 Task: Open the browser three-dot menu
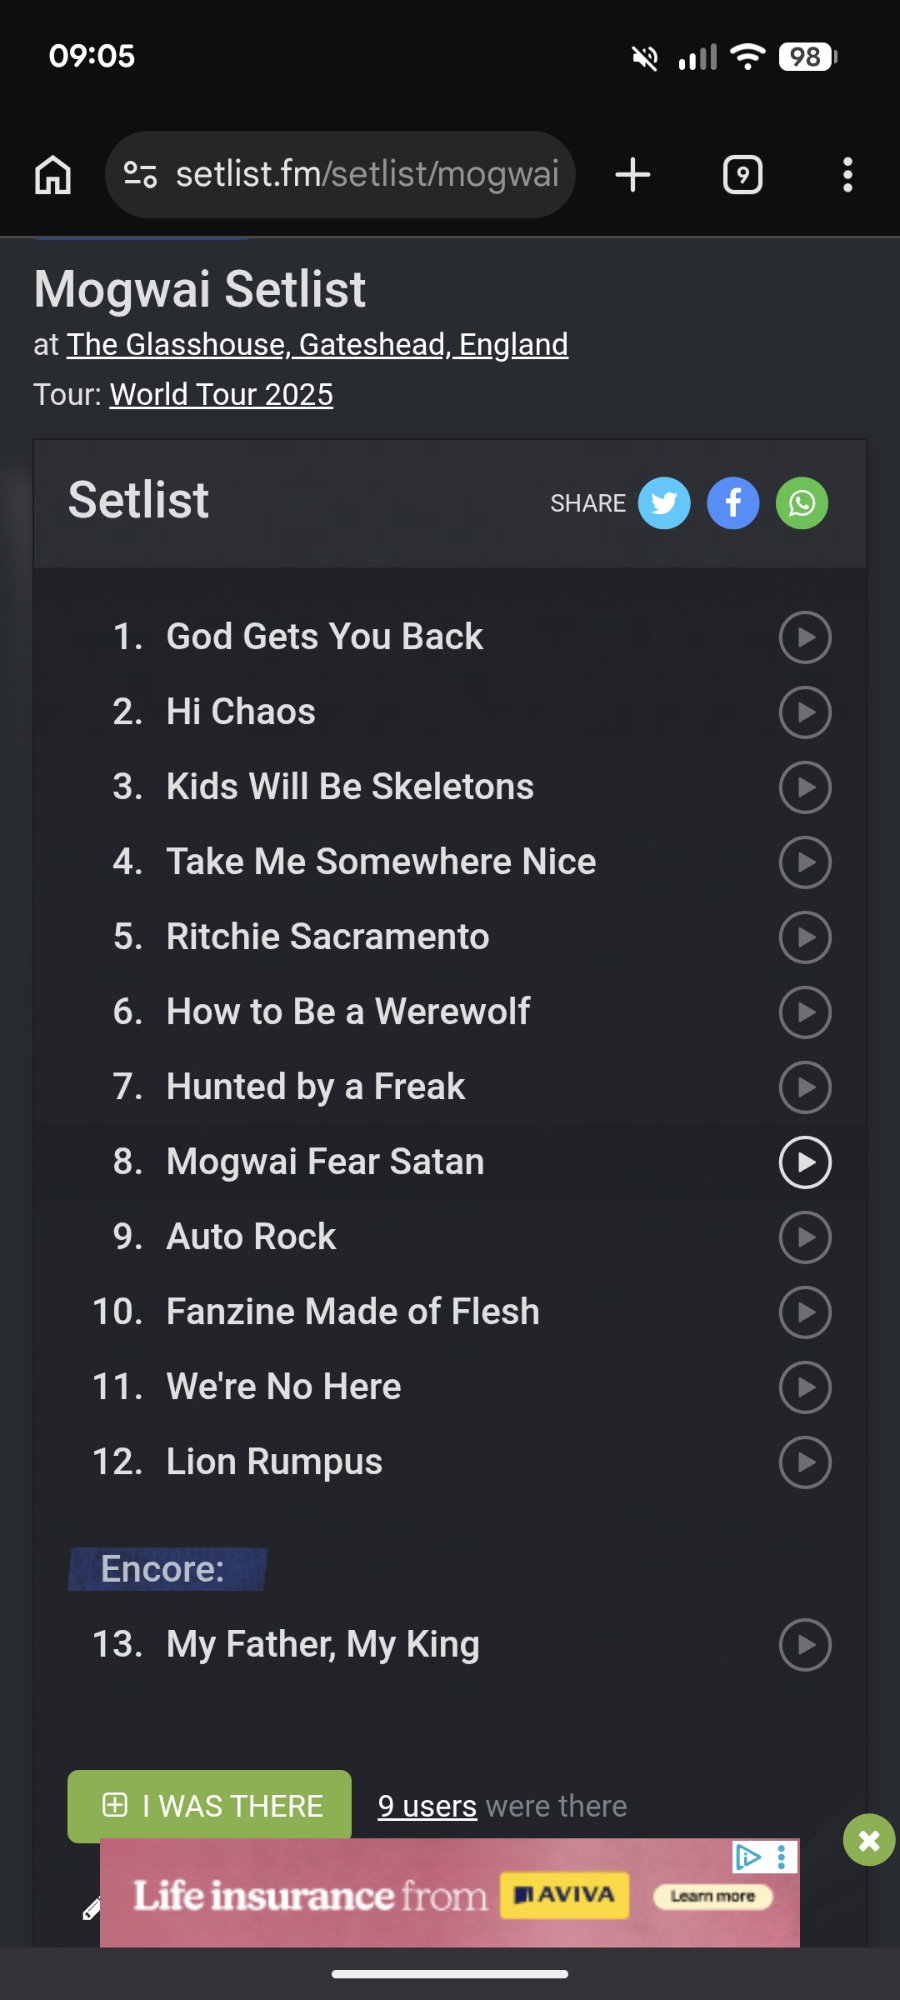tap(847, 175)
